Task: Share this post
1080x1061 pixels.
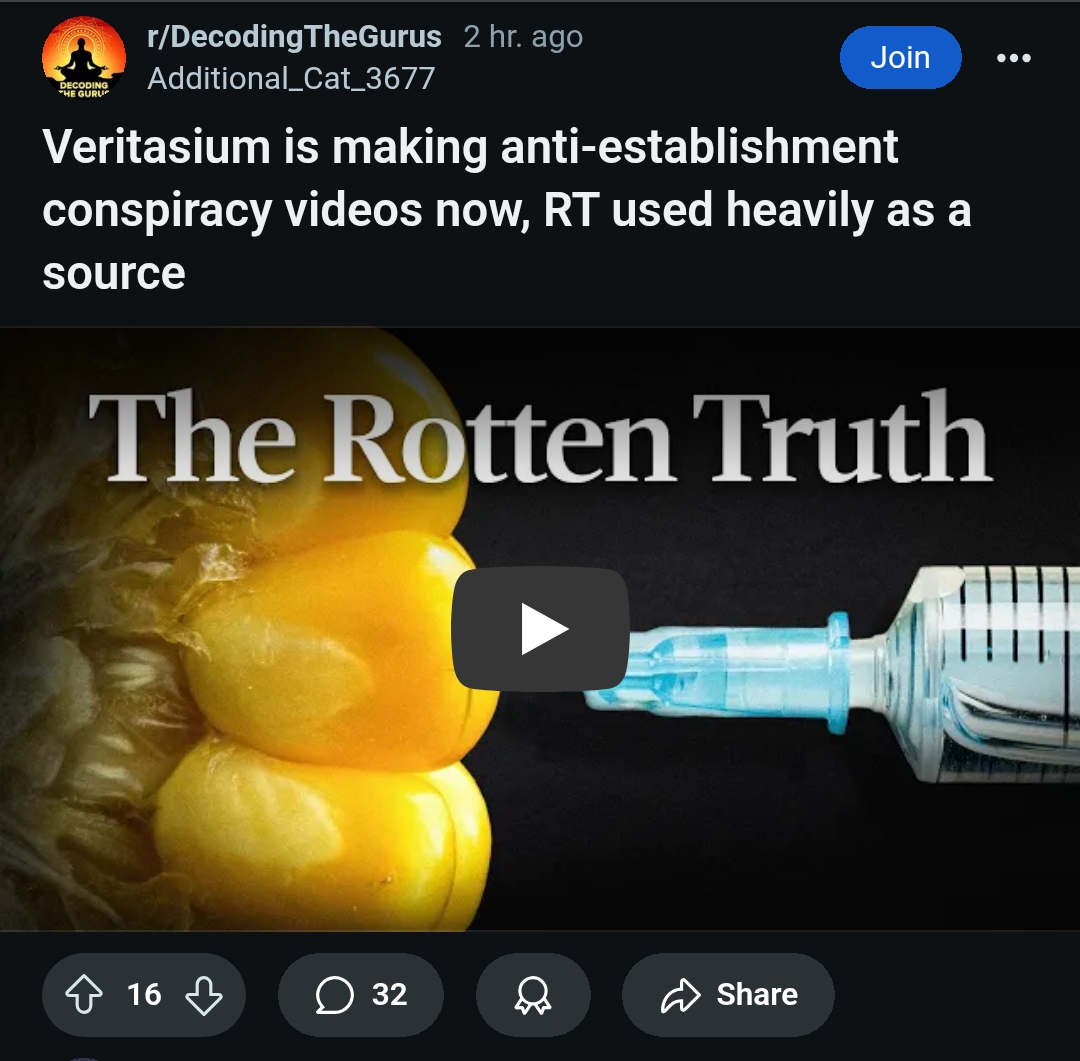Action: 728,994
